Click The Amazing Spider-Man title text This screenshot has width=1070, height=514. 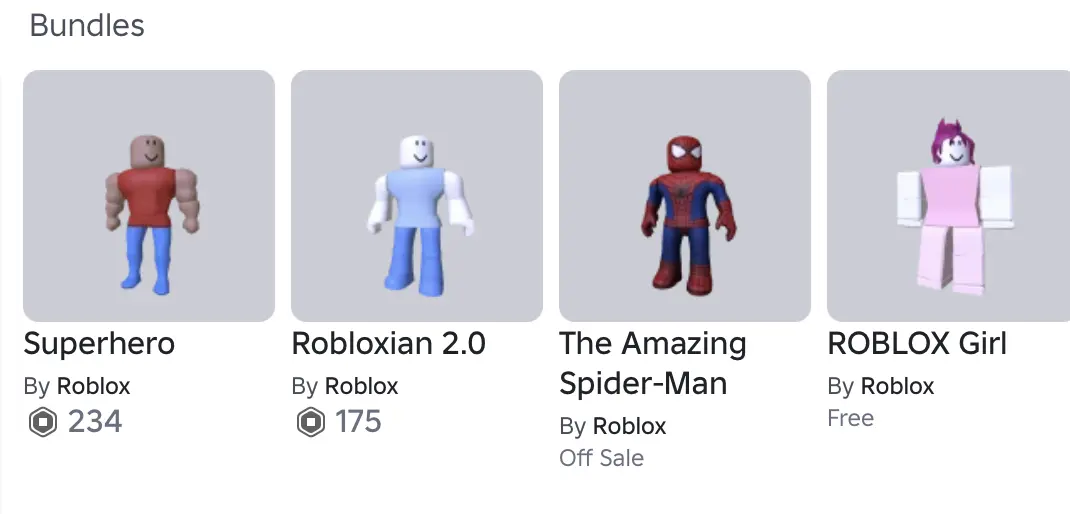point(652,364)
